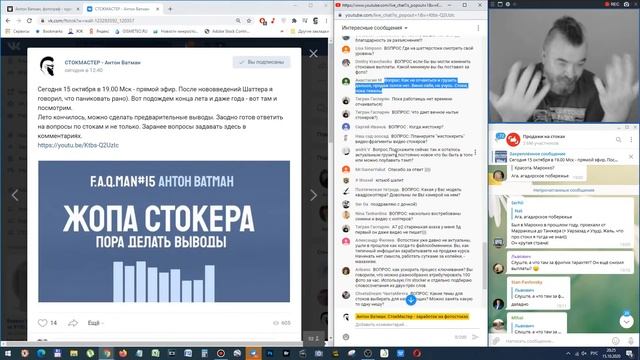Open the 'Интересные сообщения' chat filter dropdown
The width and height of the screenshot is (640, 360).
click(x=374, y=28)
